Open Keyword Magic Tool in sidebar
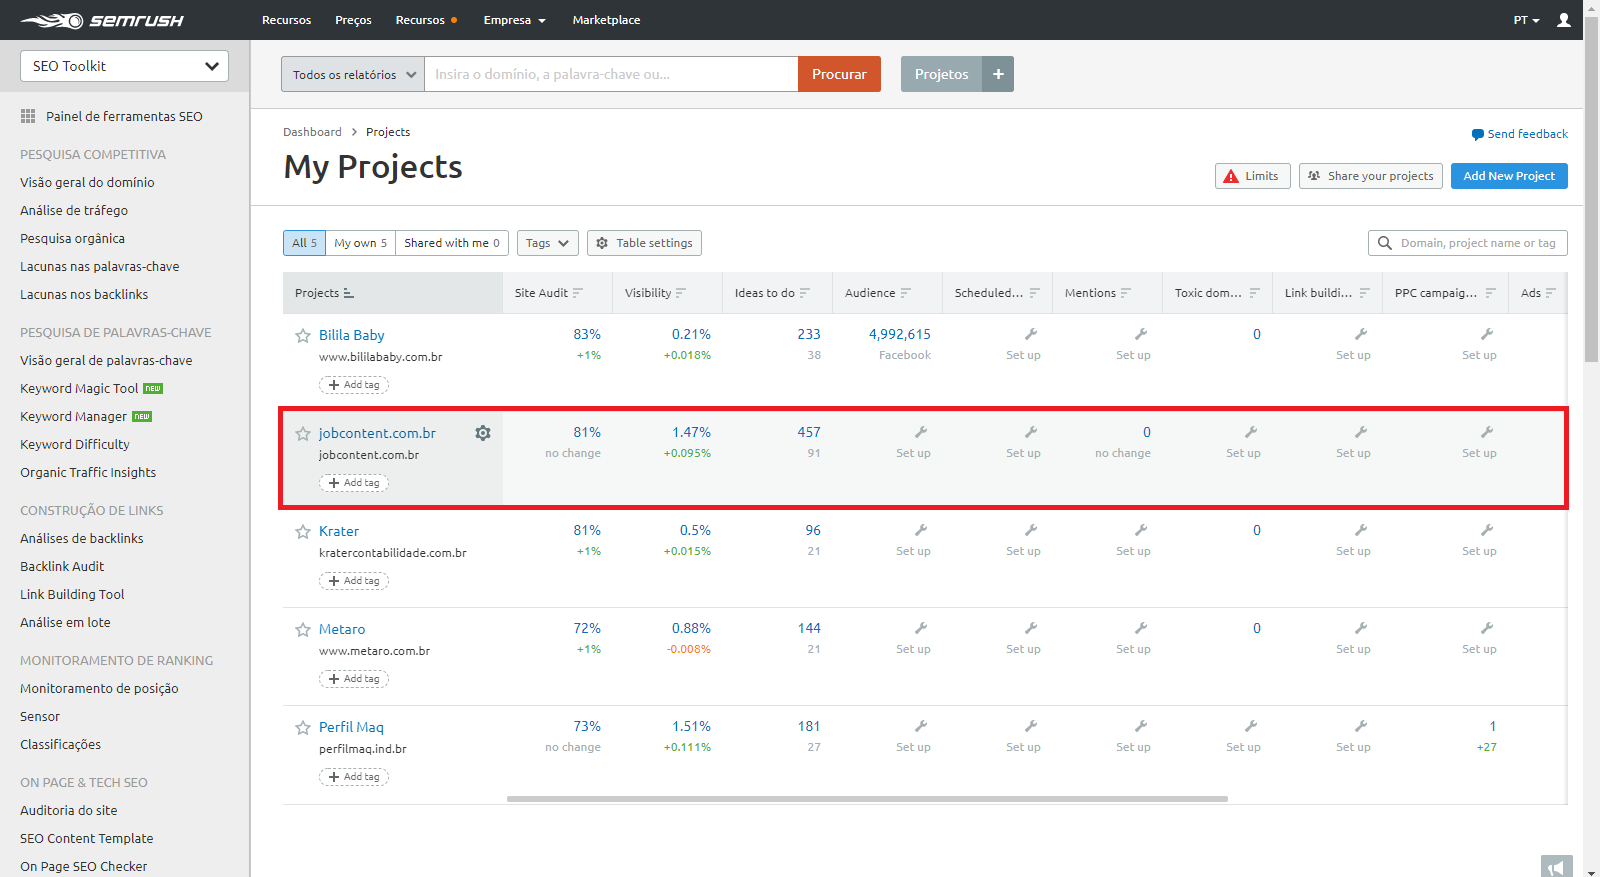 click(x=79, y=388)
